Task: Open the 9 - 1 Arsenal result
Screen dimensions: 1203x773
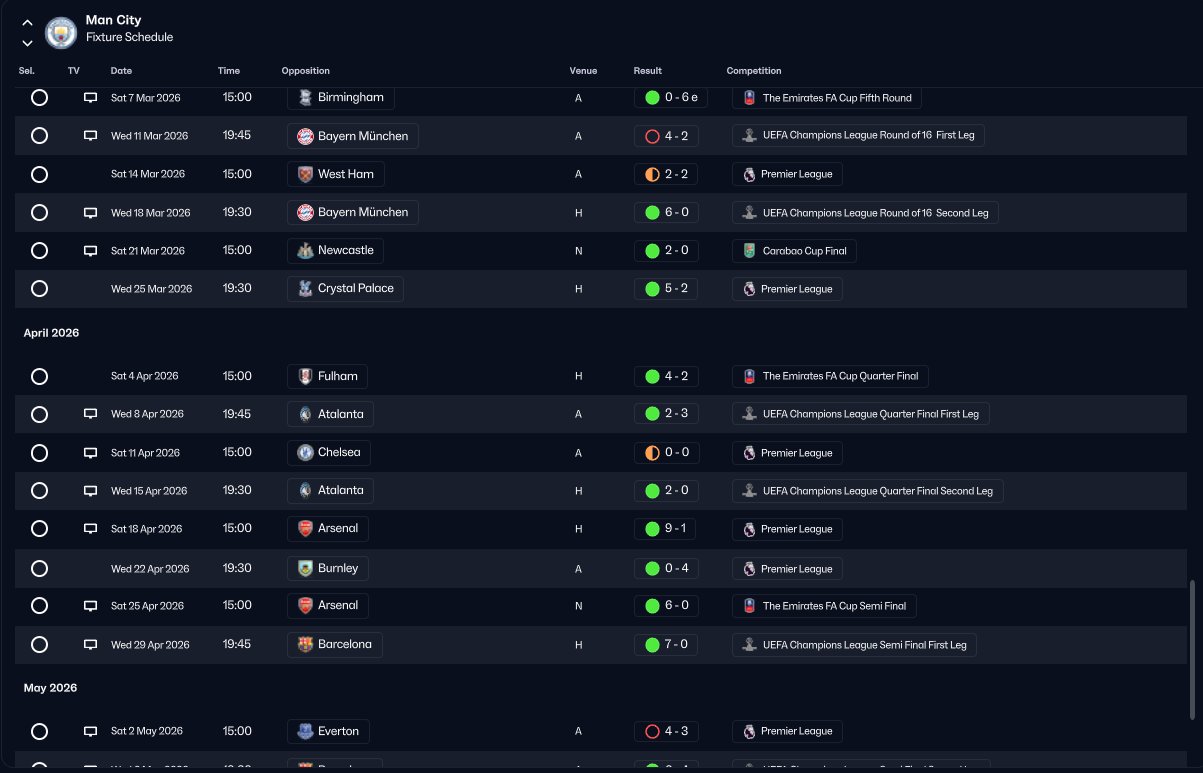Action: (x=666, y=528)
